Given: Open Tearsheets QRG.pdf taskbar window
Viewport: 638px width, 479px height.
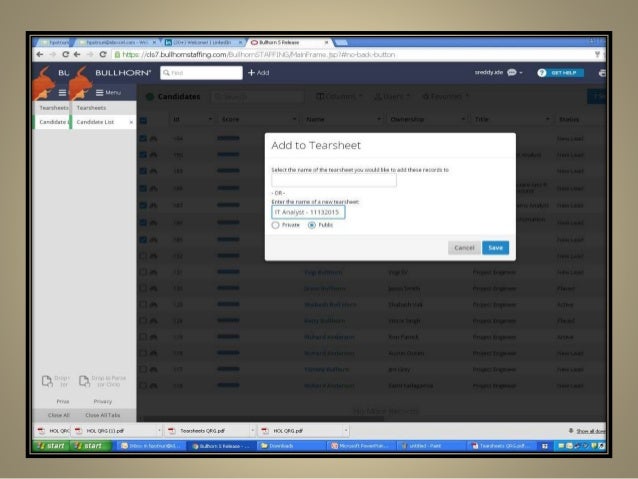Looking at the screenshot, I should 501,446.
